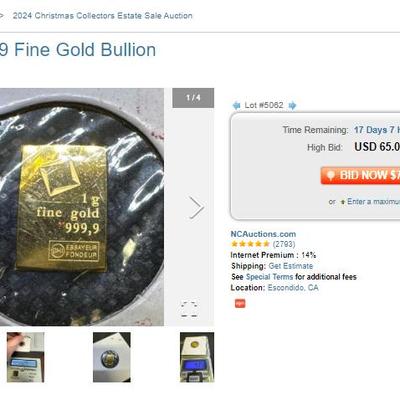This screenshot has height=400, width=400.
Task: Select thumbnail showing hand holding gold tester
Action: tap(25, 357)
